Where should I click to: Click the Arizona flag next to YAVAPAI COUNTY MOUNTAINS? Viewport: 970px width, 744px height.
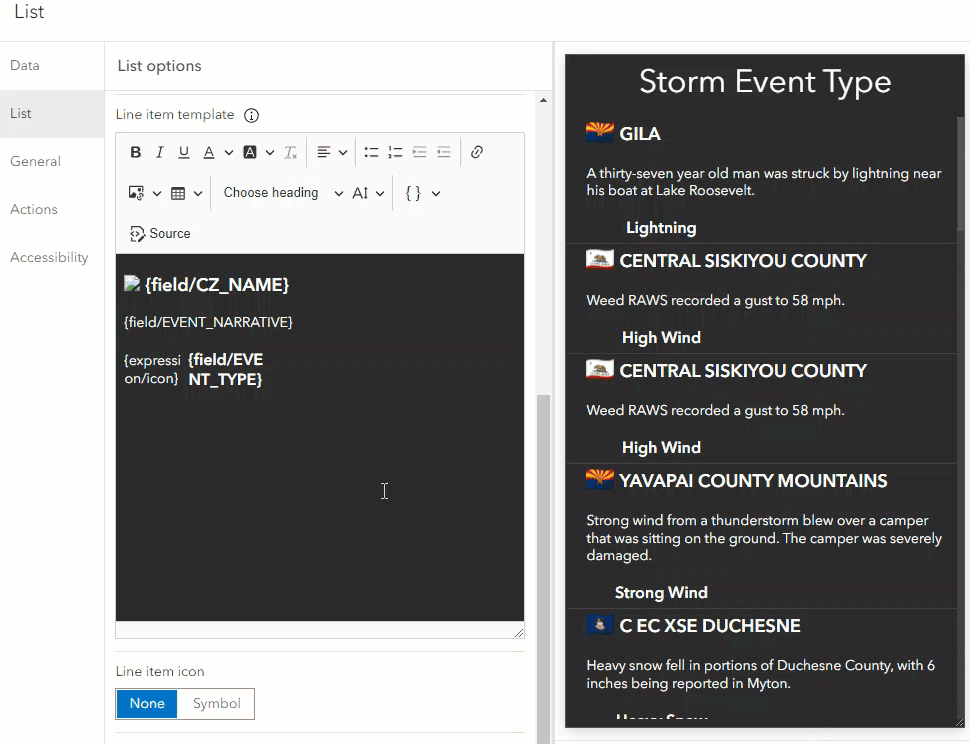coord(600,479)
